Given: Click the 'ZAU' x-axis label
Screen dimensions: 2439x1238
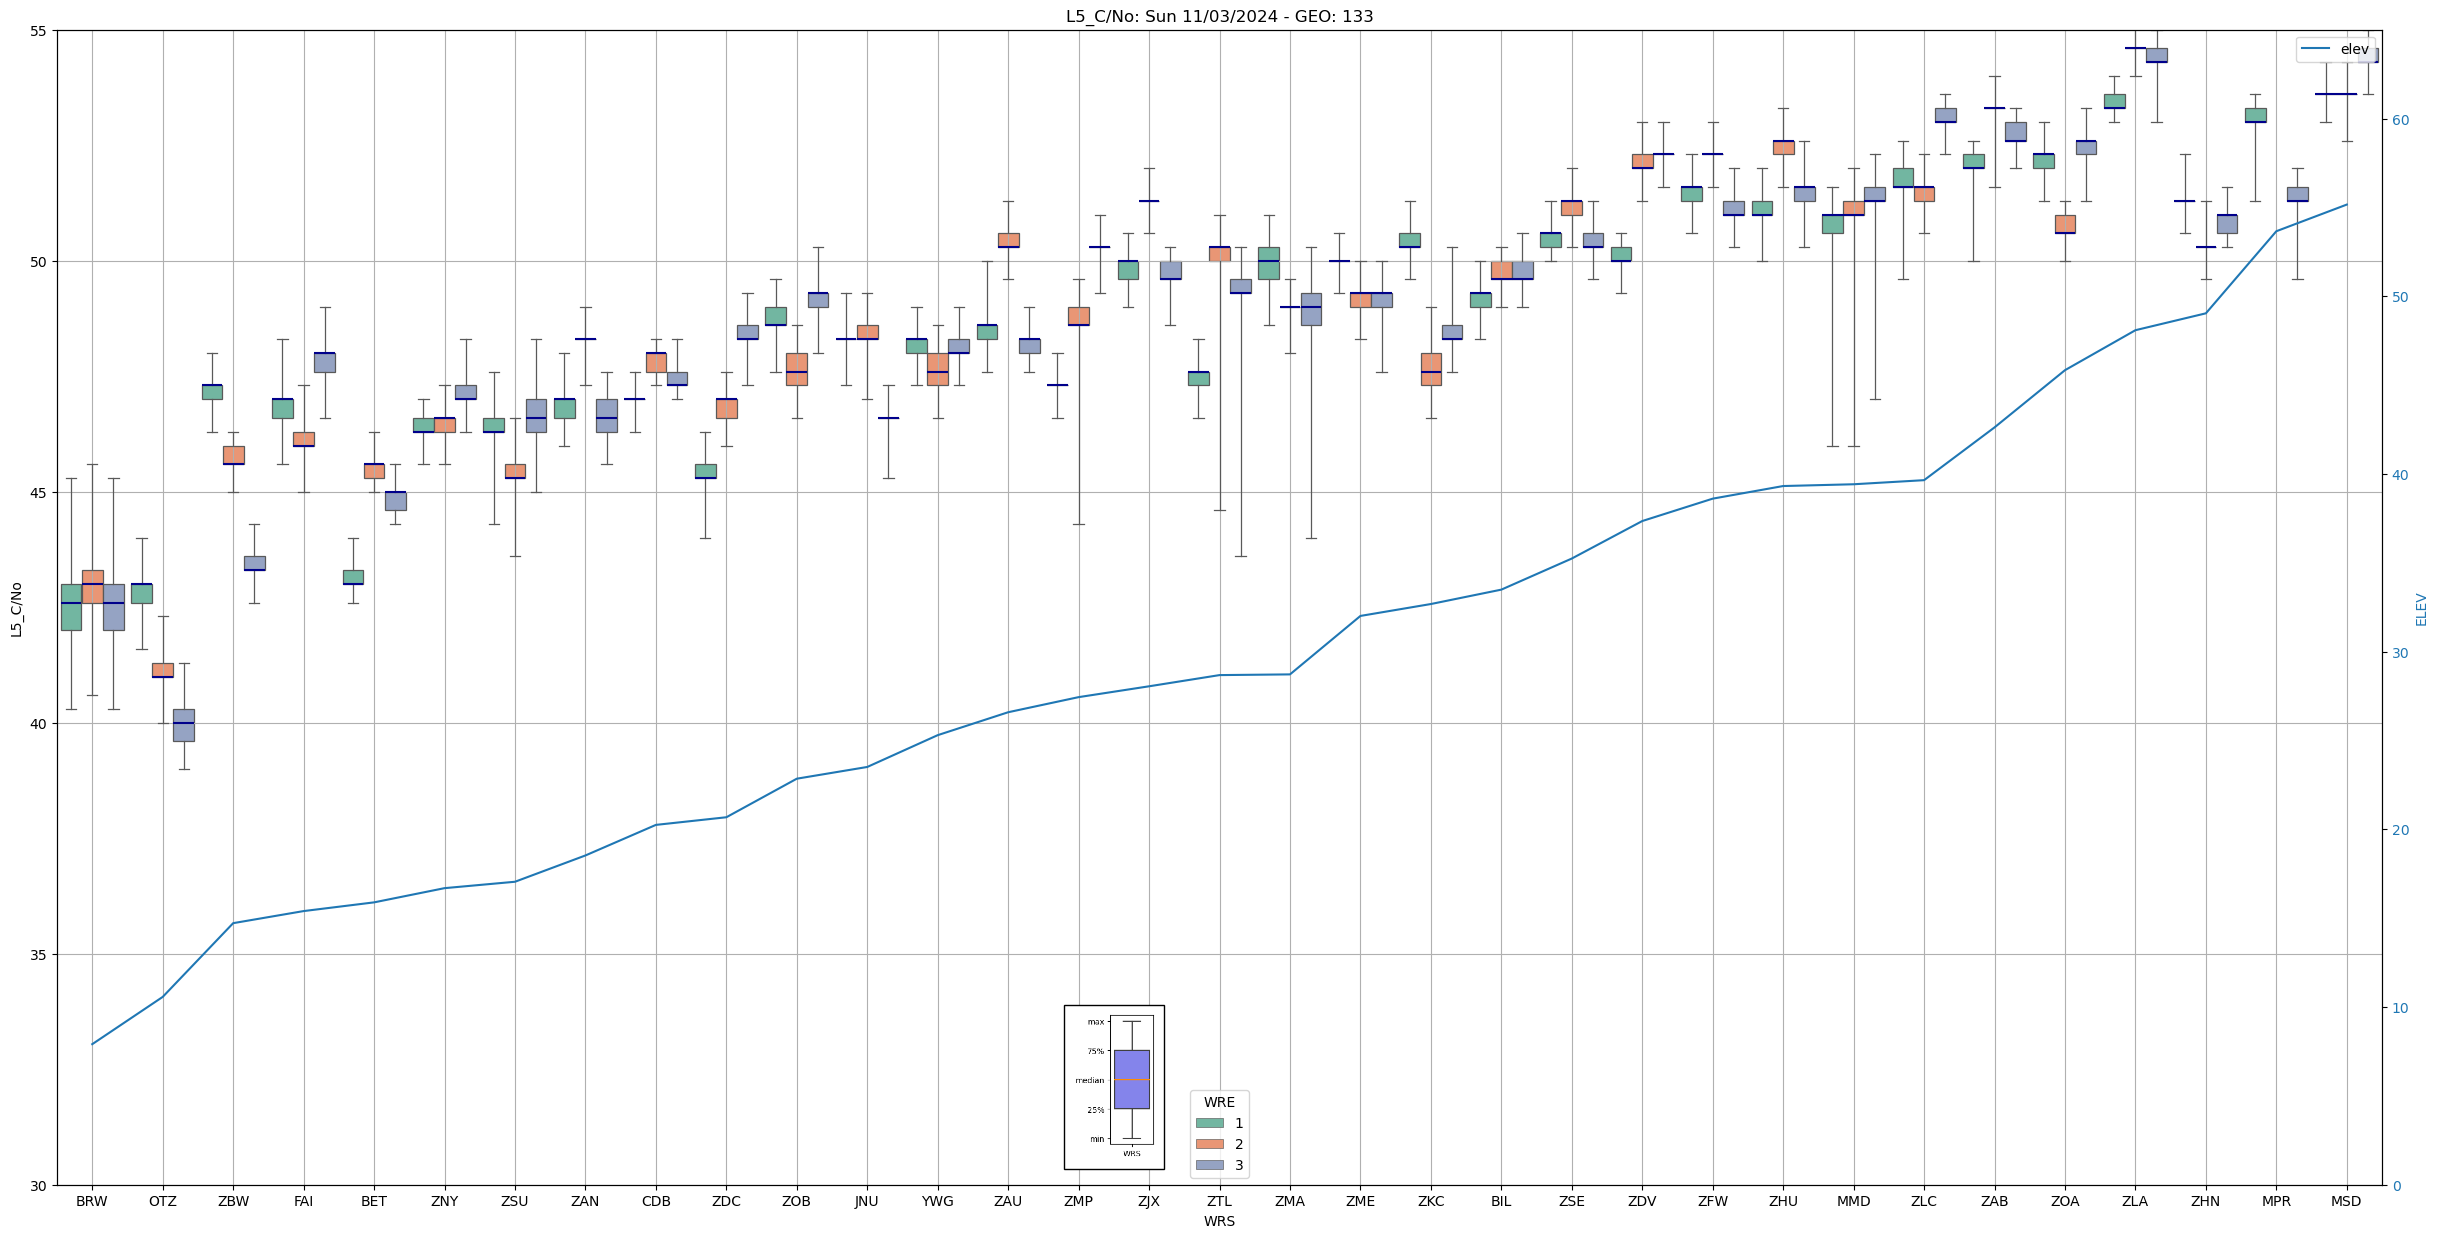Looking at the screenshot, I should (x=1008, y=1201).
